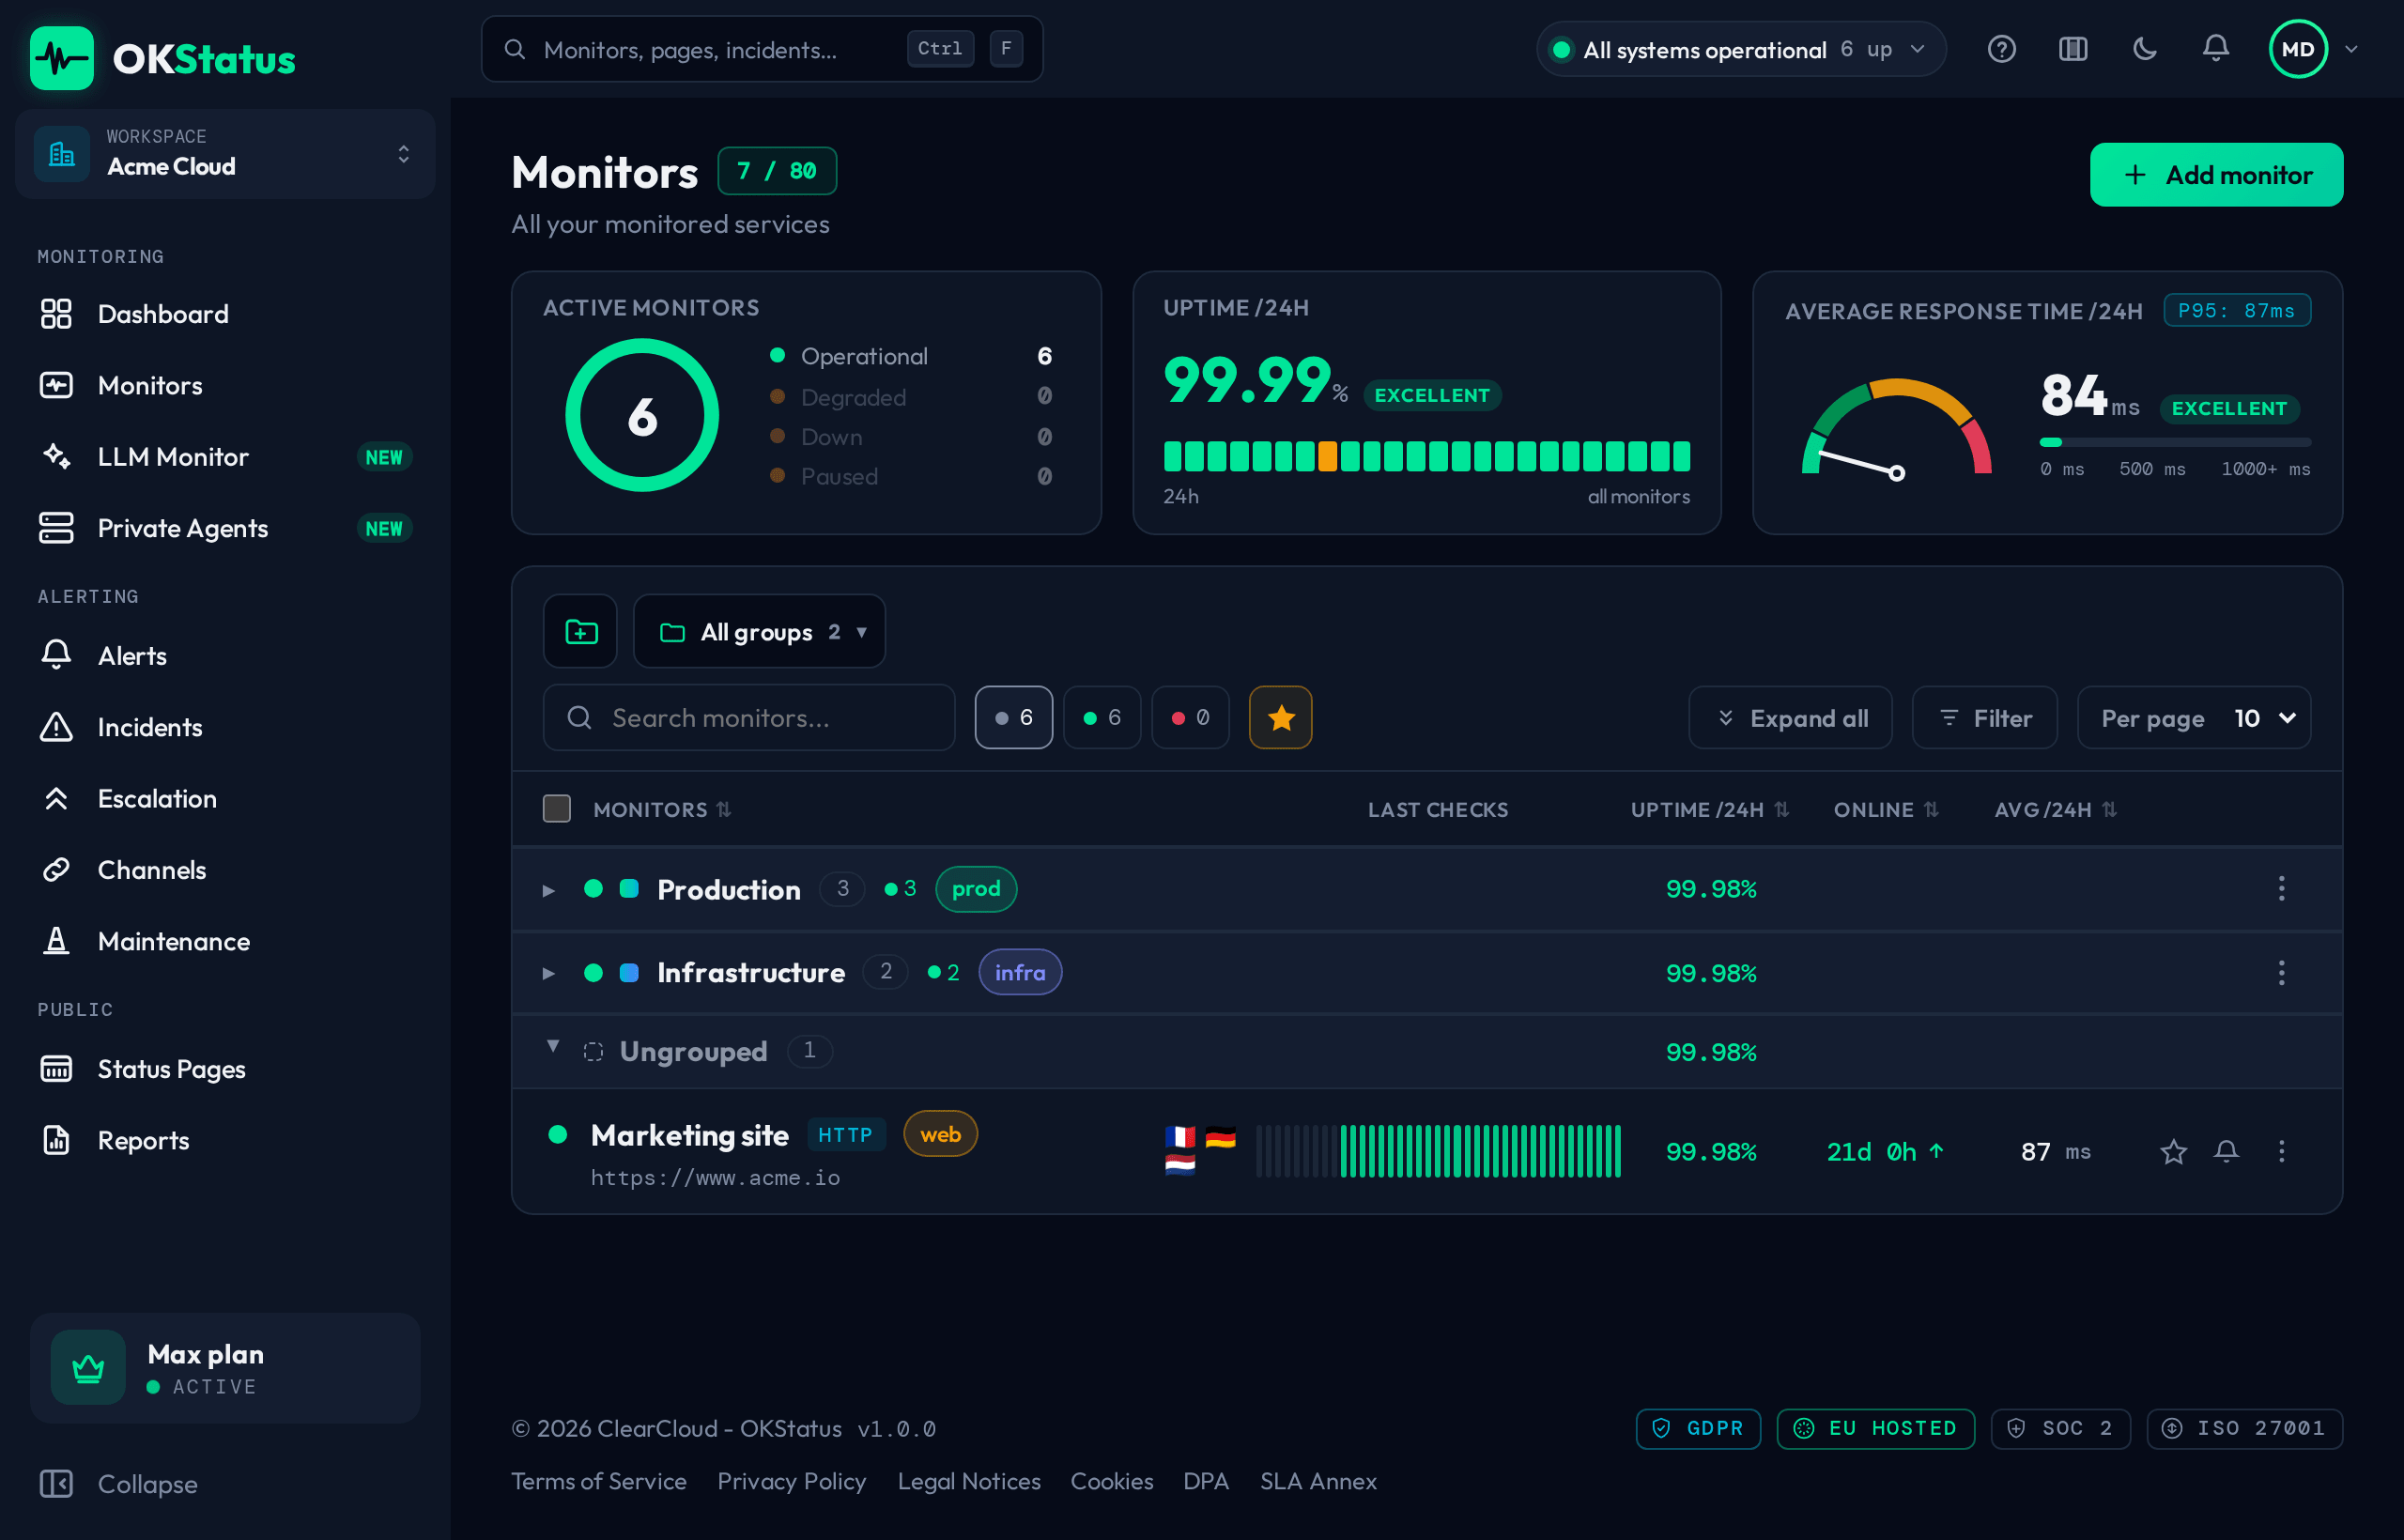
Task: Select the green operational filter showing 6
Action: click(x=1102, y=717)
